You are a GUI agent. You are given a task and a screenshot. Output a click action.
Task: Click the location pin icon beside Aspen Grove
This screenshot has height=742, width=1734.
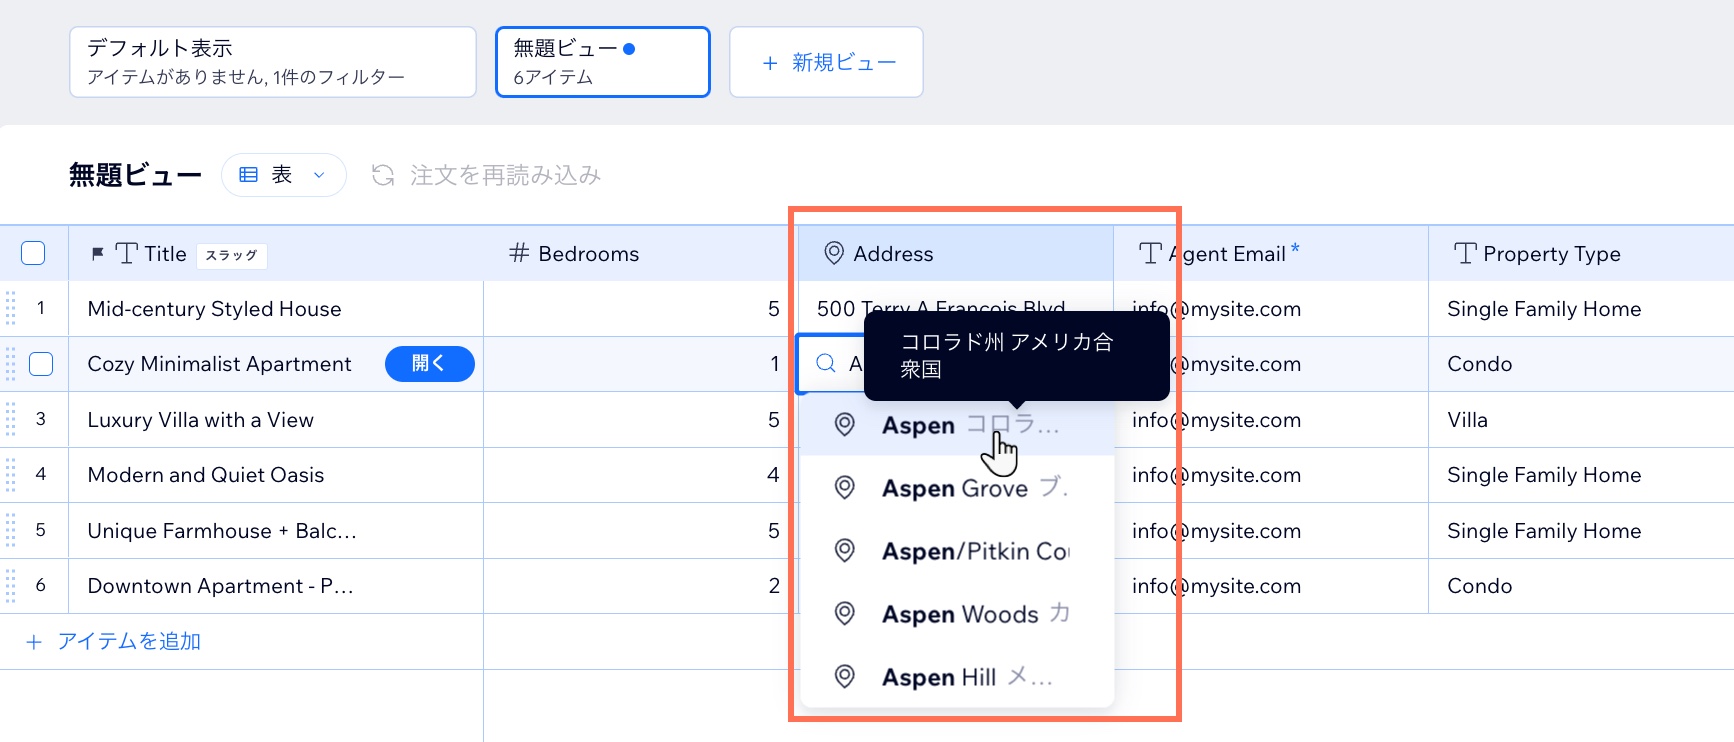tap(845, 488)
